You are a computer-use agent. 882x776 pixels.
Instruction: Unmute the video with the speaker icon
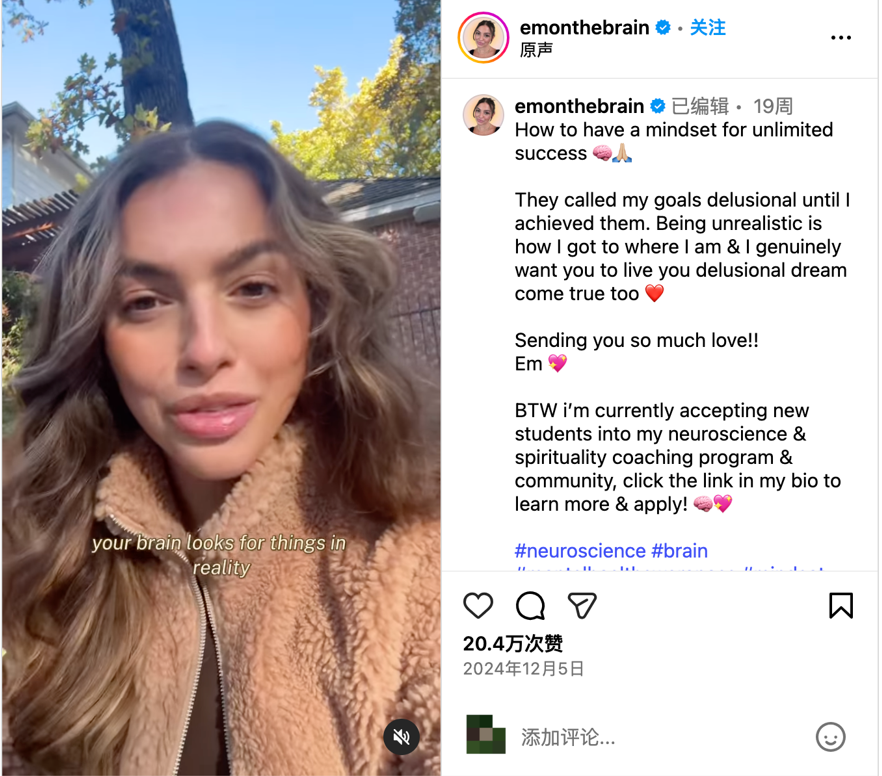[x=401, y=737]
